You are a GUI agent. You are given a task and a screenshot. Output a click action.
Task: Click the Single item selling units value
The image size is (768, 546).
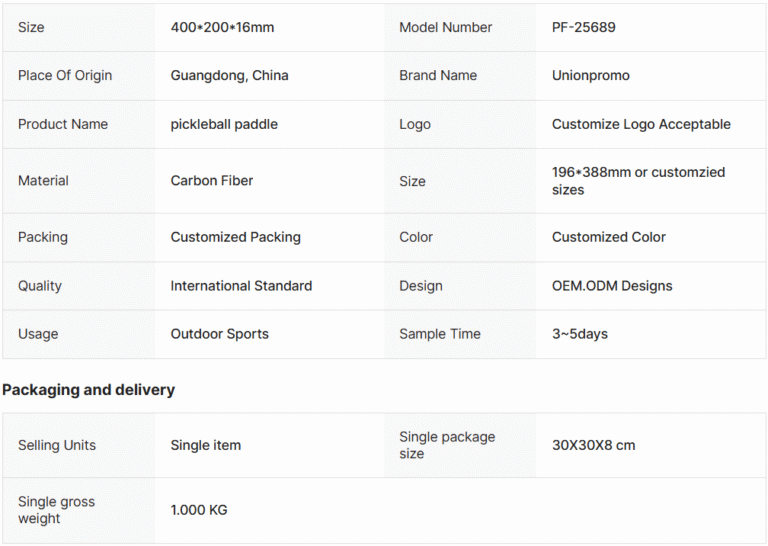point(206,445)
